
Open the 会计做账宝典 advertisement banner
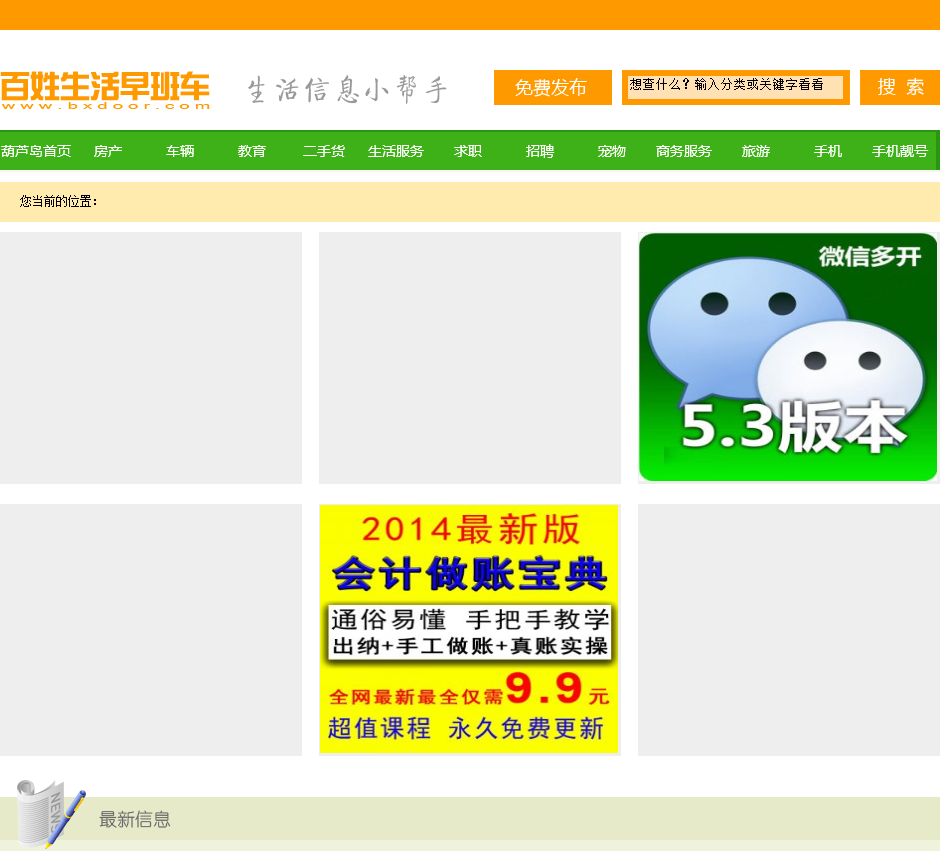[x=469, y=629]
